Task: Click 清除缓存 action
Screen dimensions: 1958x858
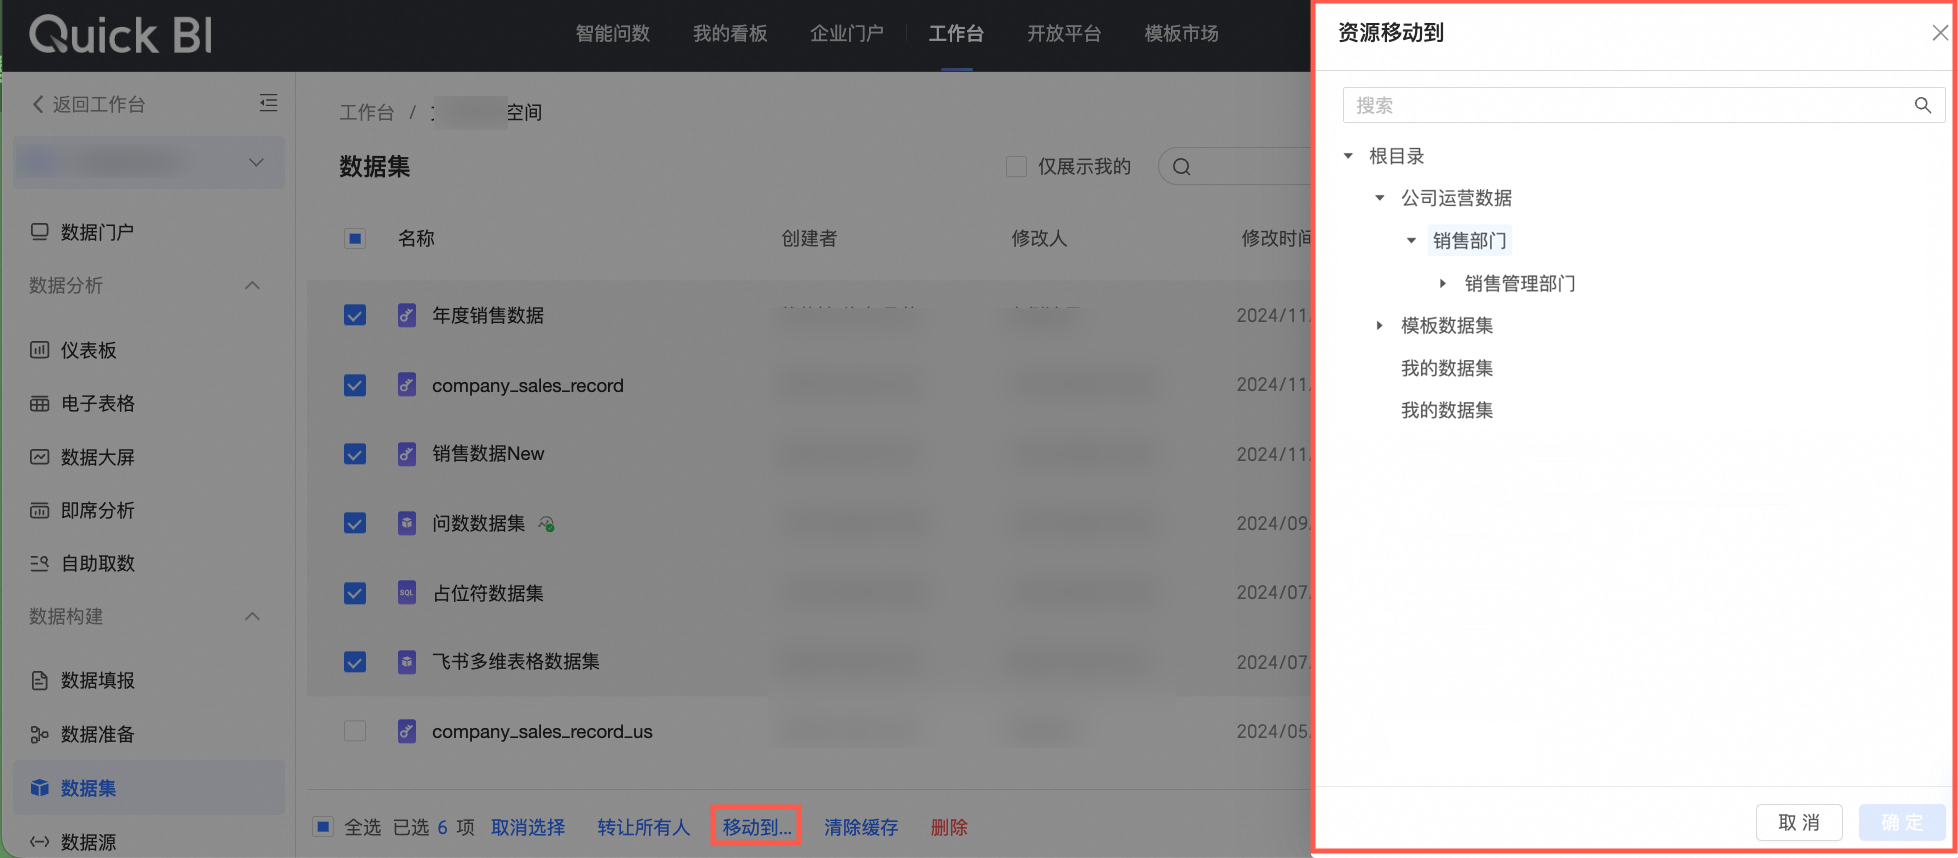Action: (861, 828)
